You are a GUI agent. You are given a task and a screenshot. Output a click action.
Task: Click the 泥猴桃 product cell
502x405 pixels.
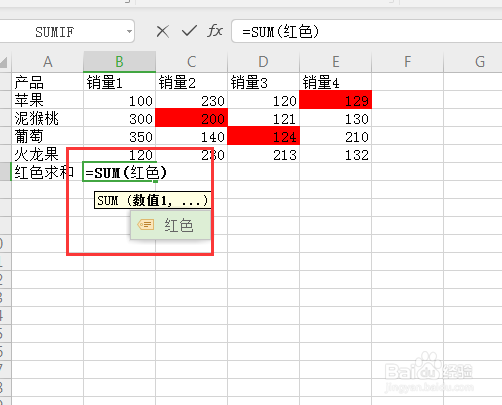[x=47, y=118]
